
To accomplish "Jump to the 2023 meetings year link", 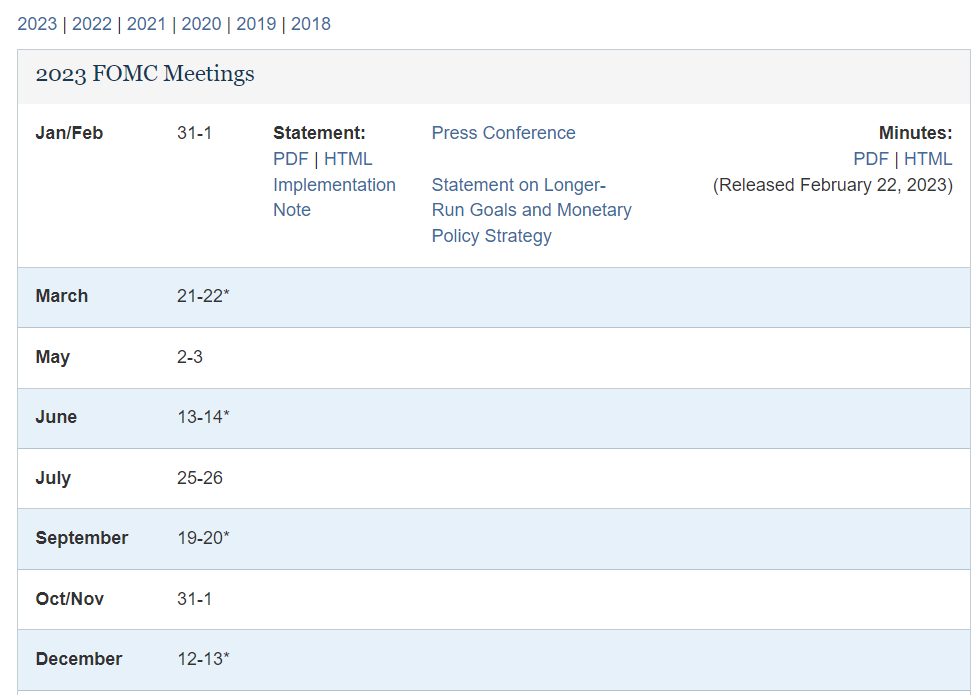I will click(x=37, y=24).
